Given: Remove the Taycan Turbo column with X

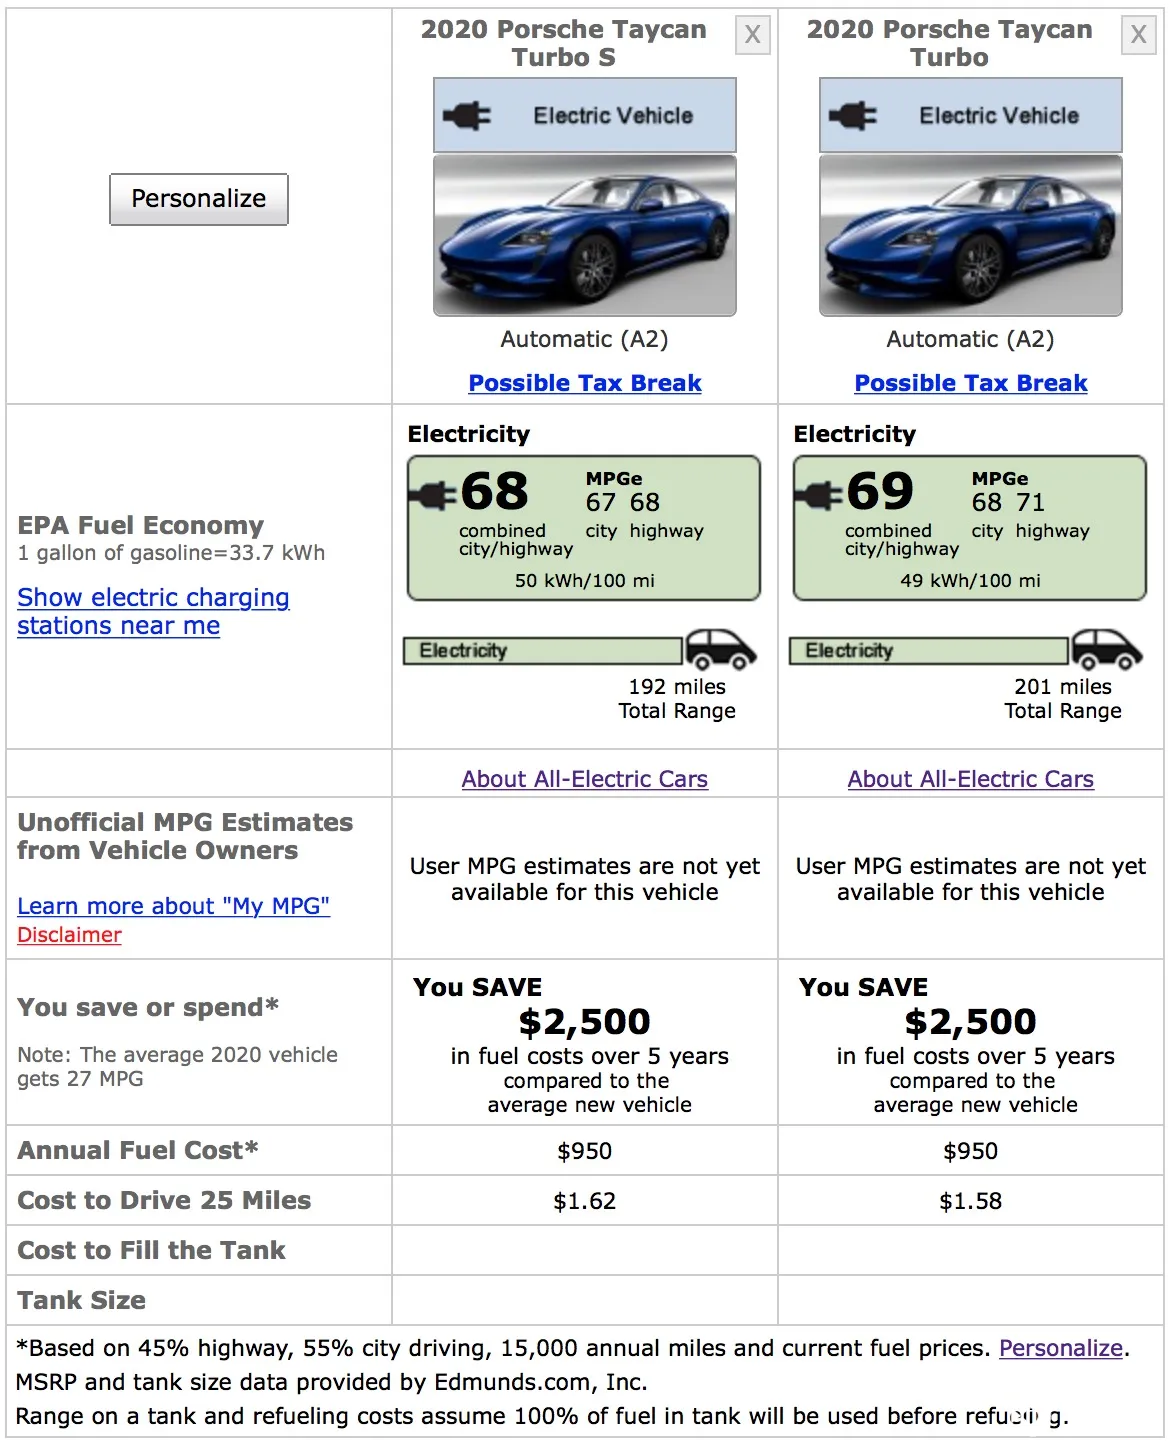Looking at the screenshot, I should point(1138,36).
